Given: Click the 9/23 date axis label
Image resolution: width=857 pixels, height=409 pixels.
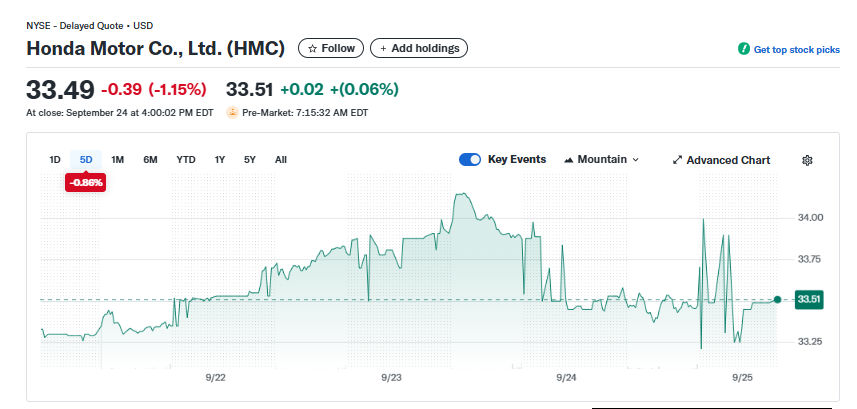Looking at the screenshot, I should 391,378.
